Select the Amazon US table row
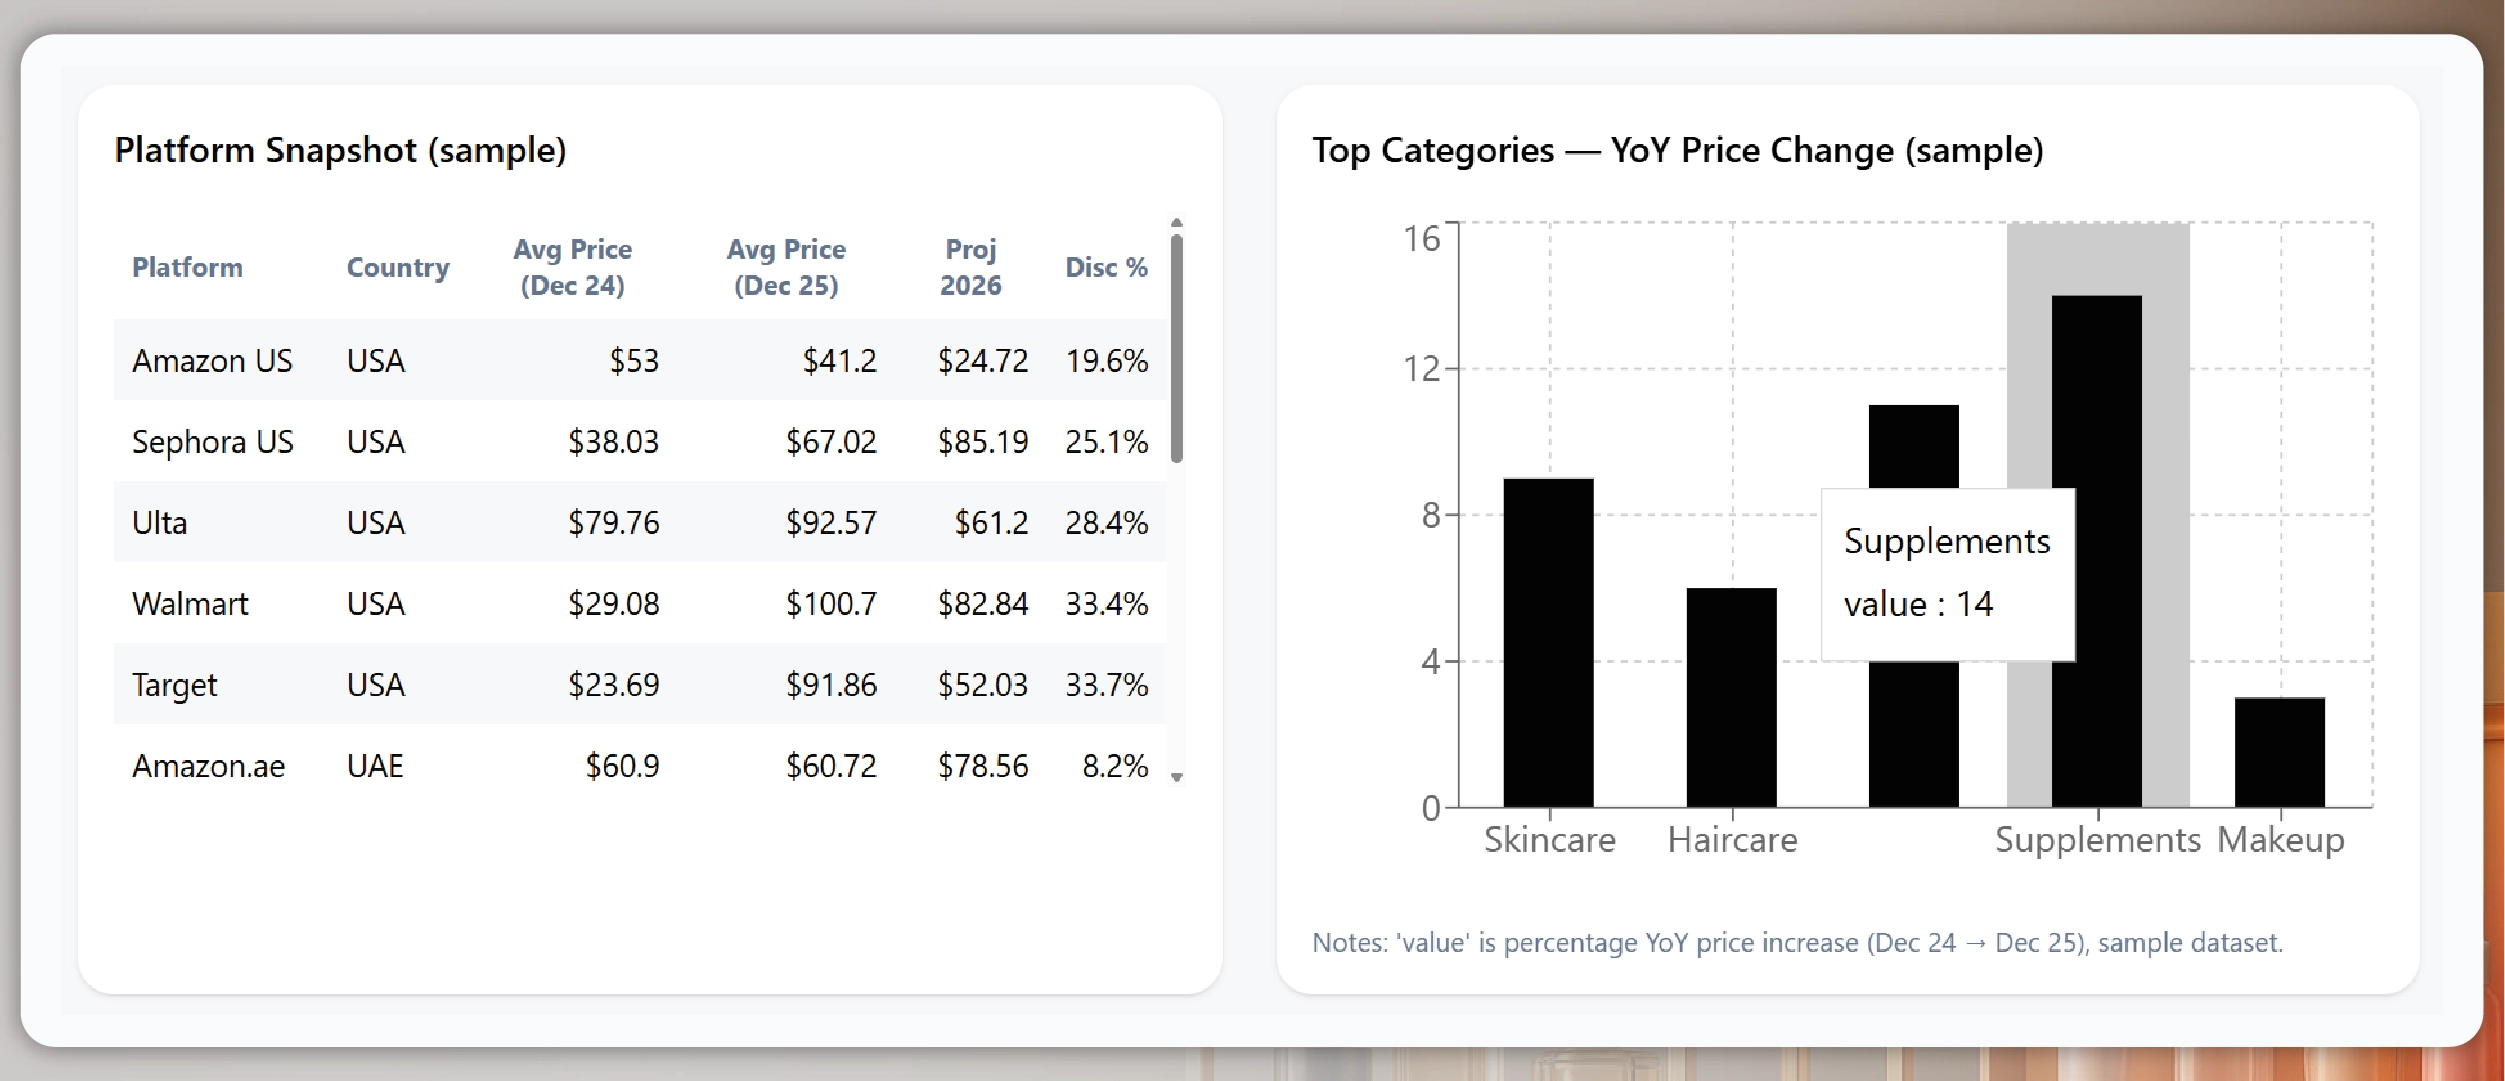 pos(212,360)
